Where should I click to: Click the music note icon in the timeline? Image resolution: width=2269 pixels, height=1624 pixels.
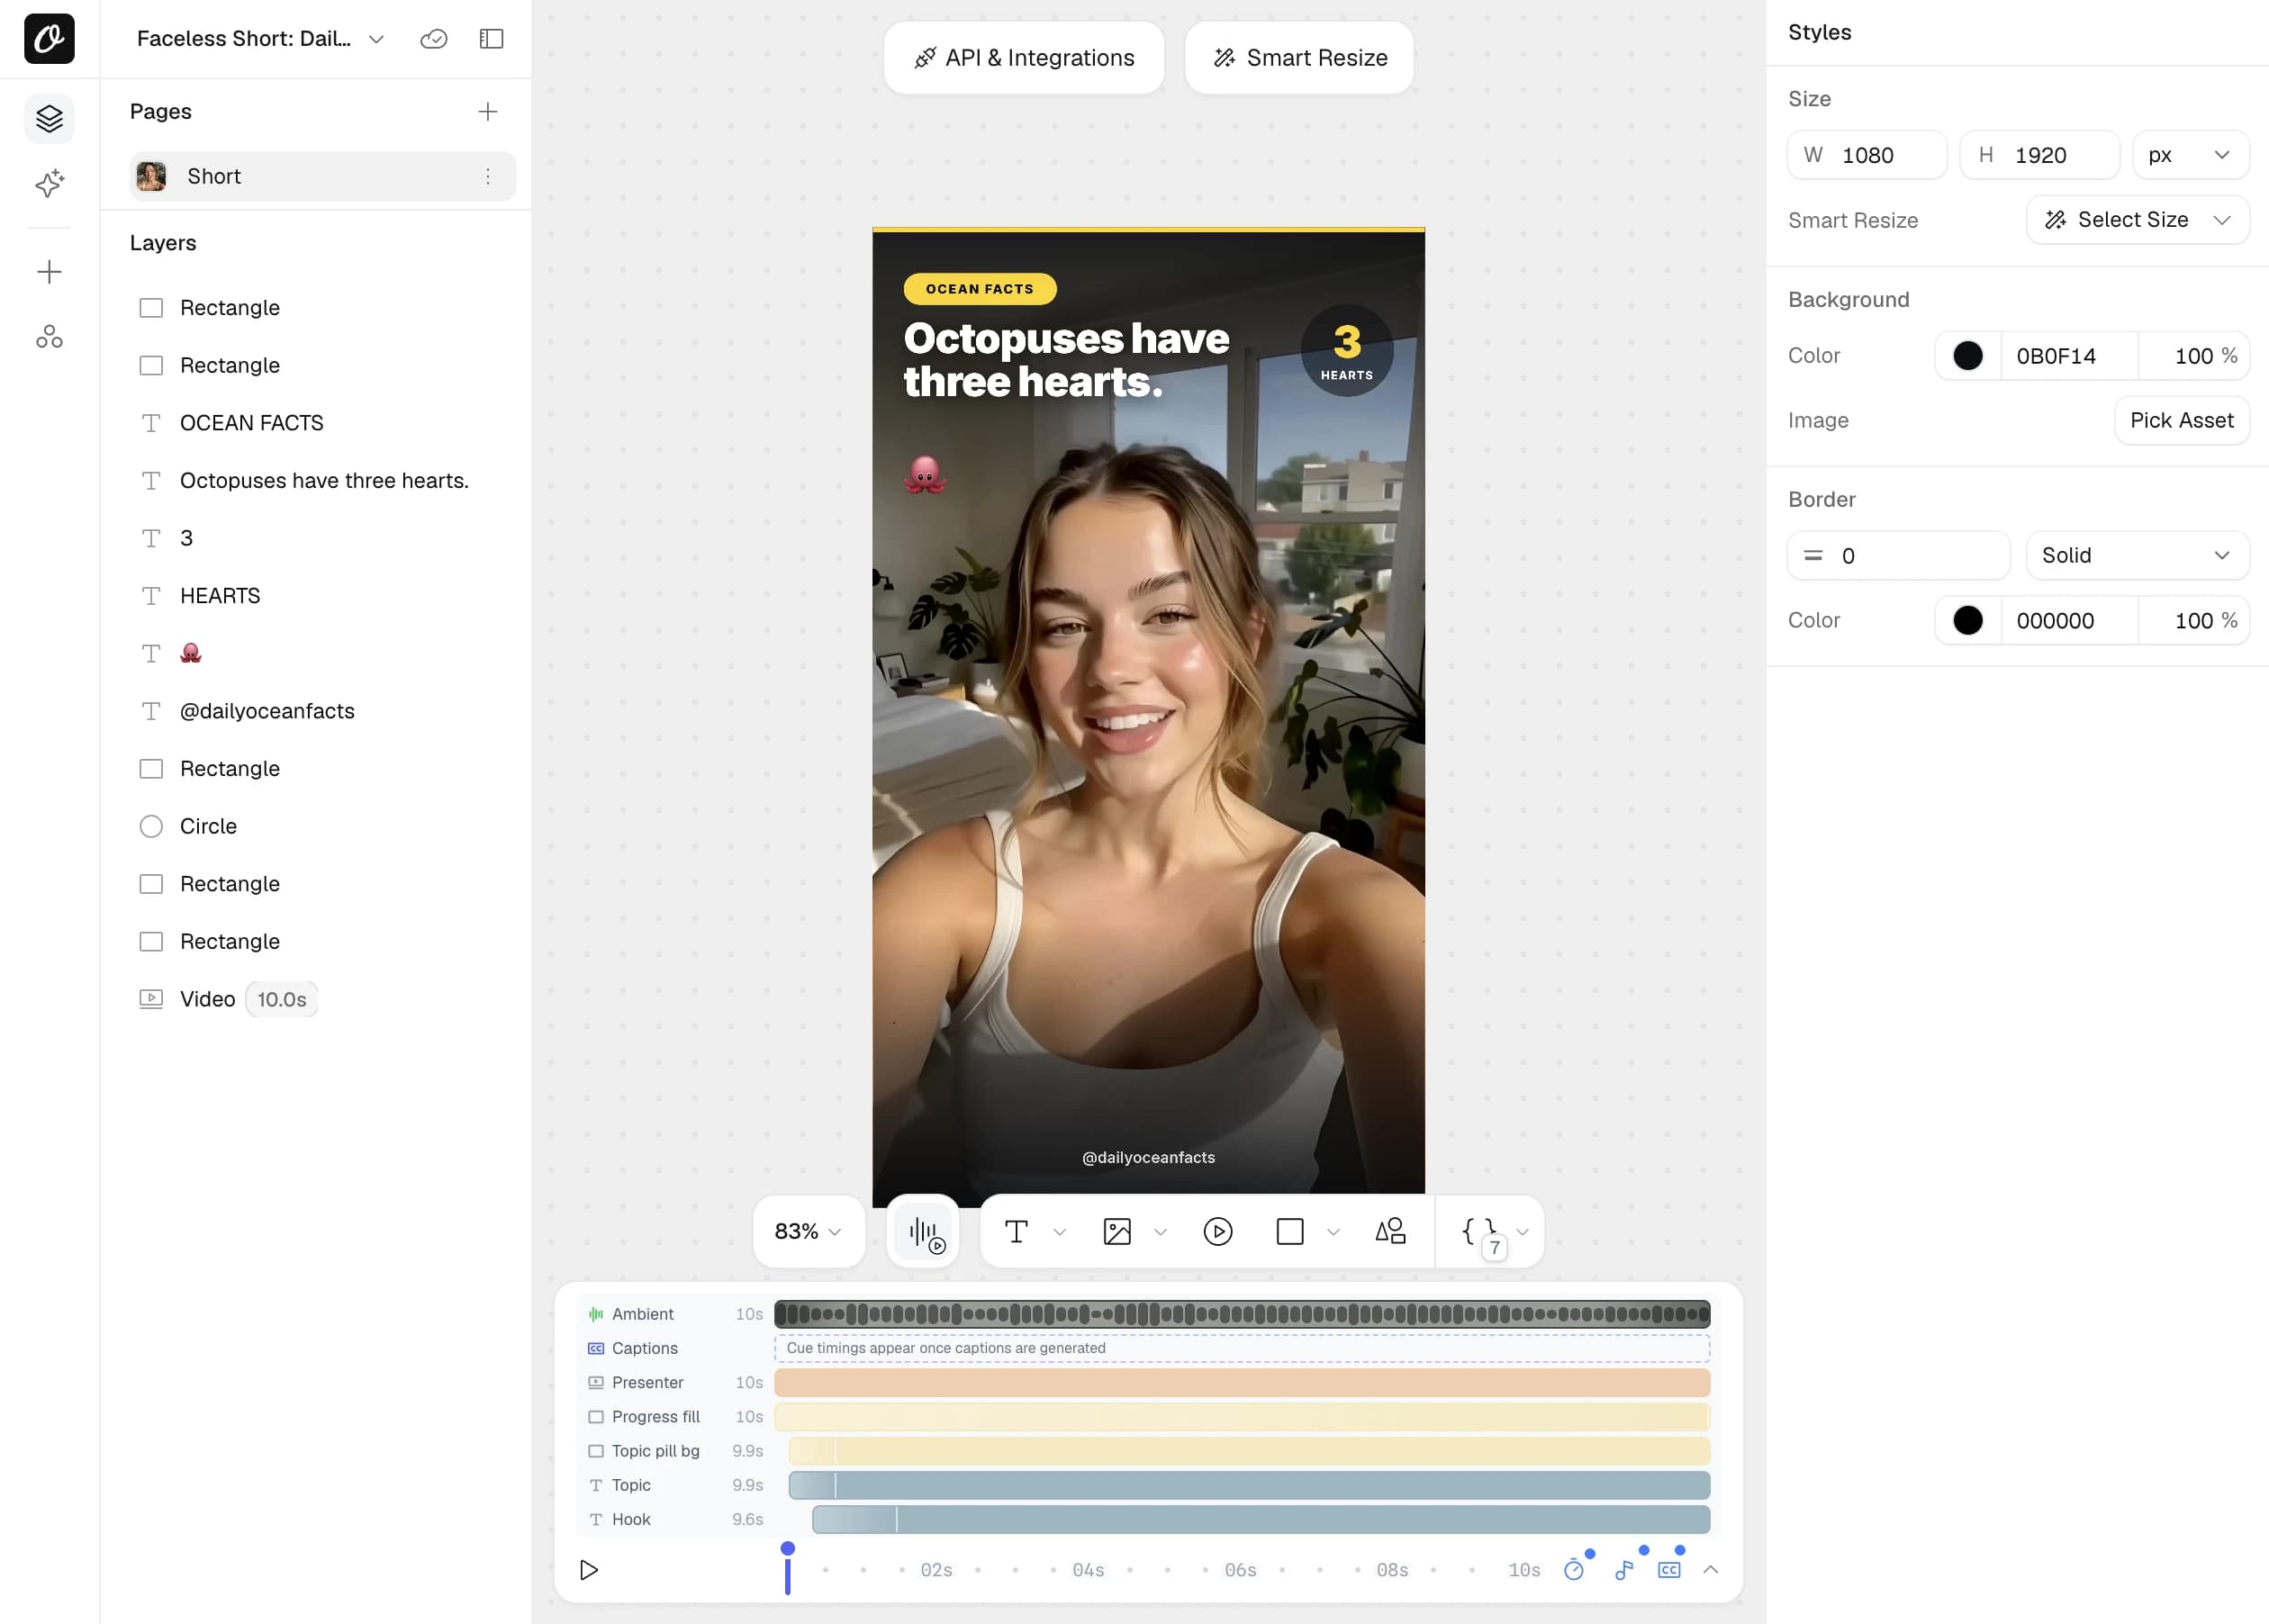(1624, 1569)
